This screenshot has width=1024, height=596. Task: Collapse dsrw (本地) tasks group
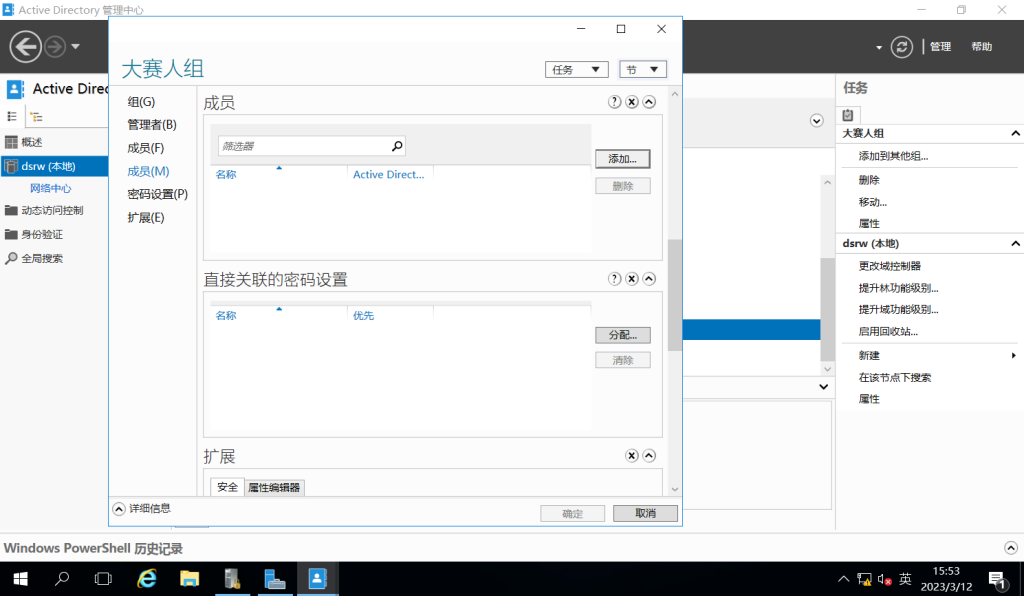point(1016,243)
